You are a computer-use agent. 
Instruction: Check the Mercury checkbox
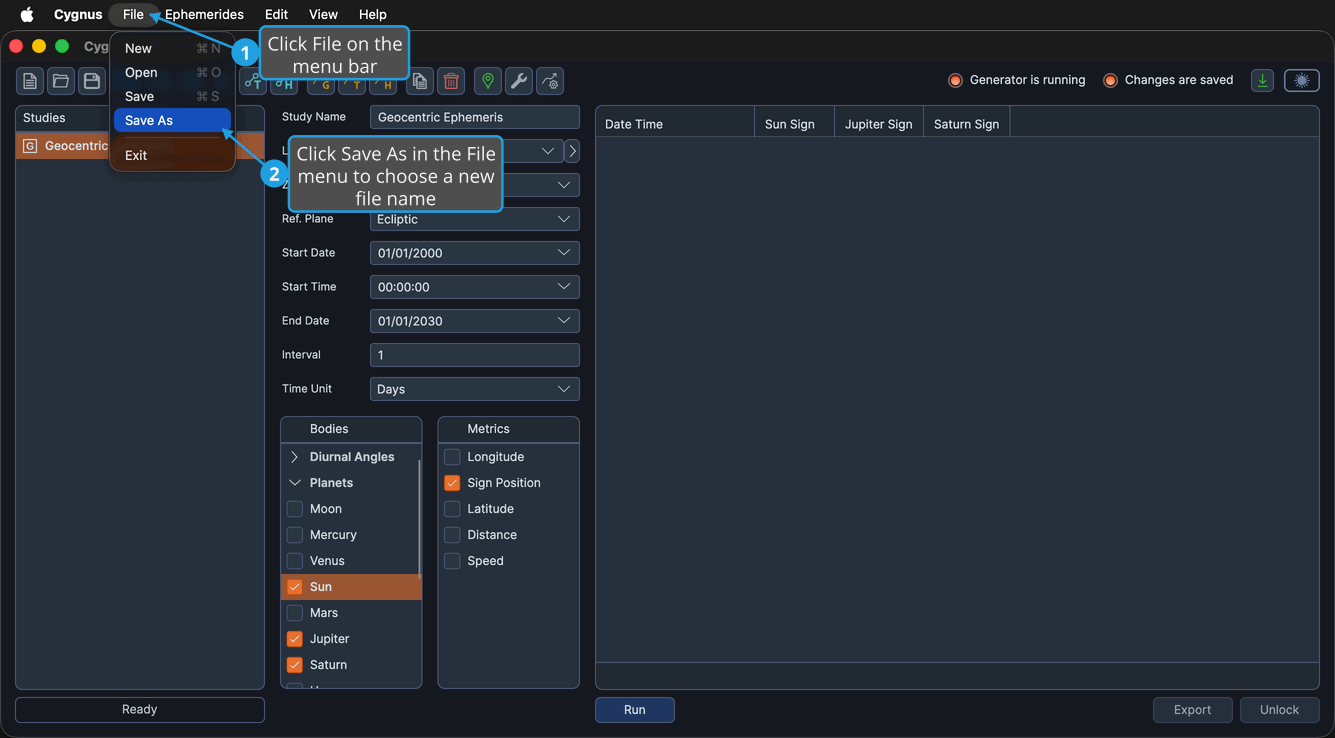pos(295,535)
